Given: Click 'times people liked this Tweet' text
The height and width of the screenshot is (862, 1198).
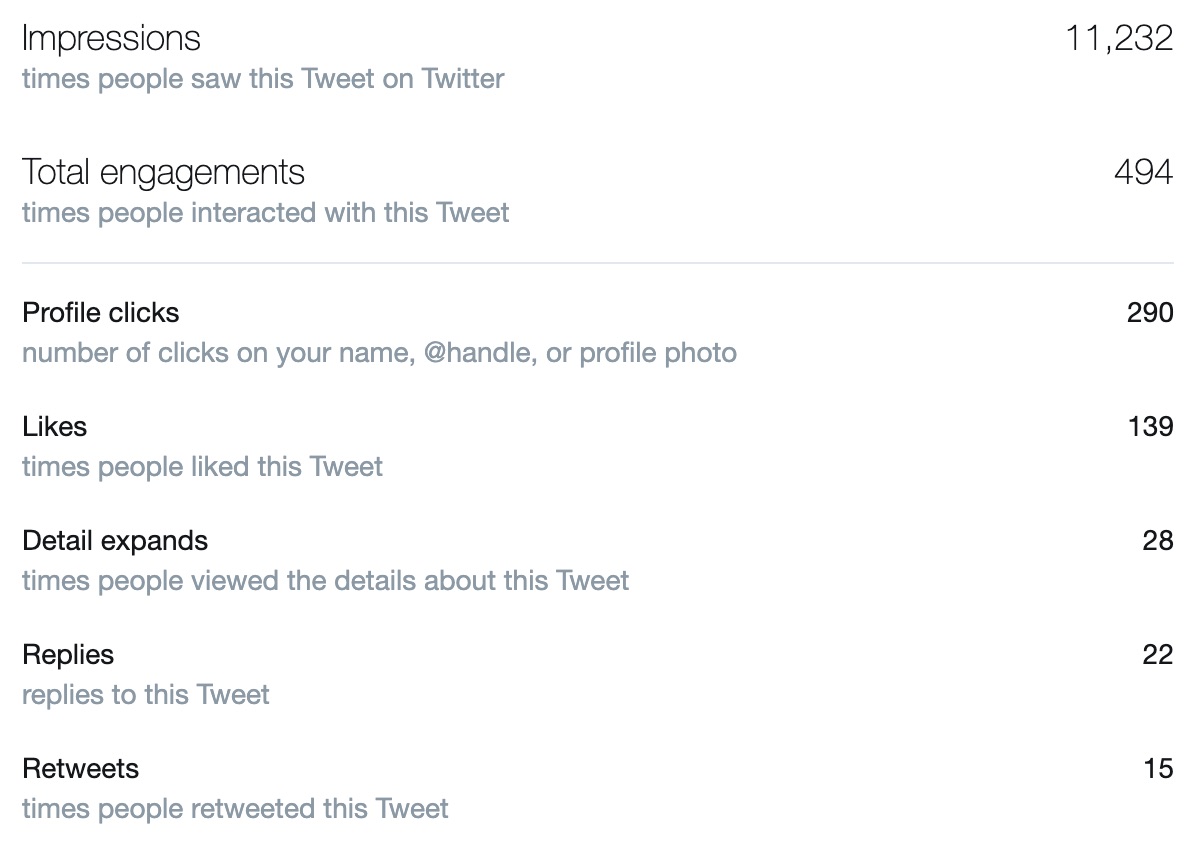Looking at the screenshot, I should pyautogui.click(x=202, y=467).
